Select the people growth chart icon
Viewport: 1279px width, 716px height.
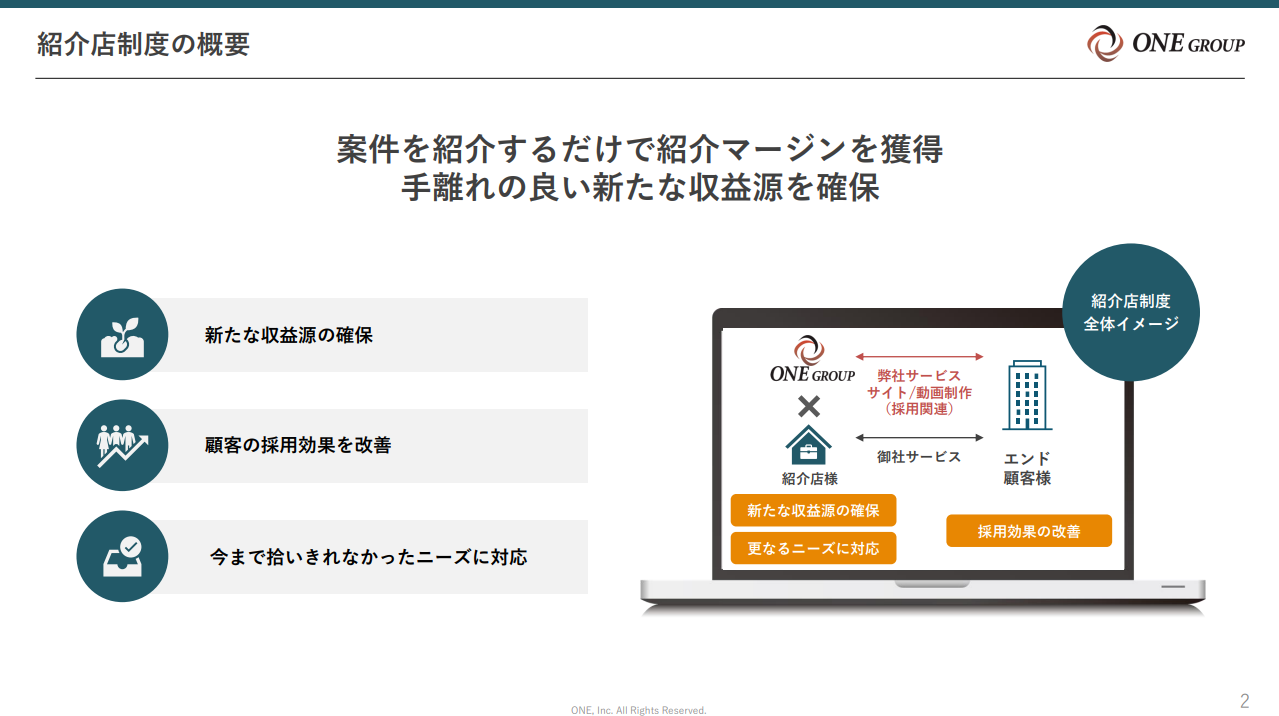point(121,445)
